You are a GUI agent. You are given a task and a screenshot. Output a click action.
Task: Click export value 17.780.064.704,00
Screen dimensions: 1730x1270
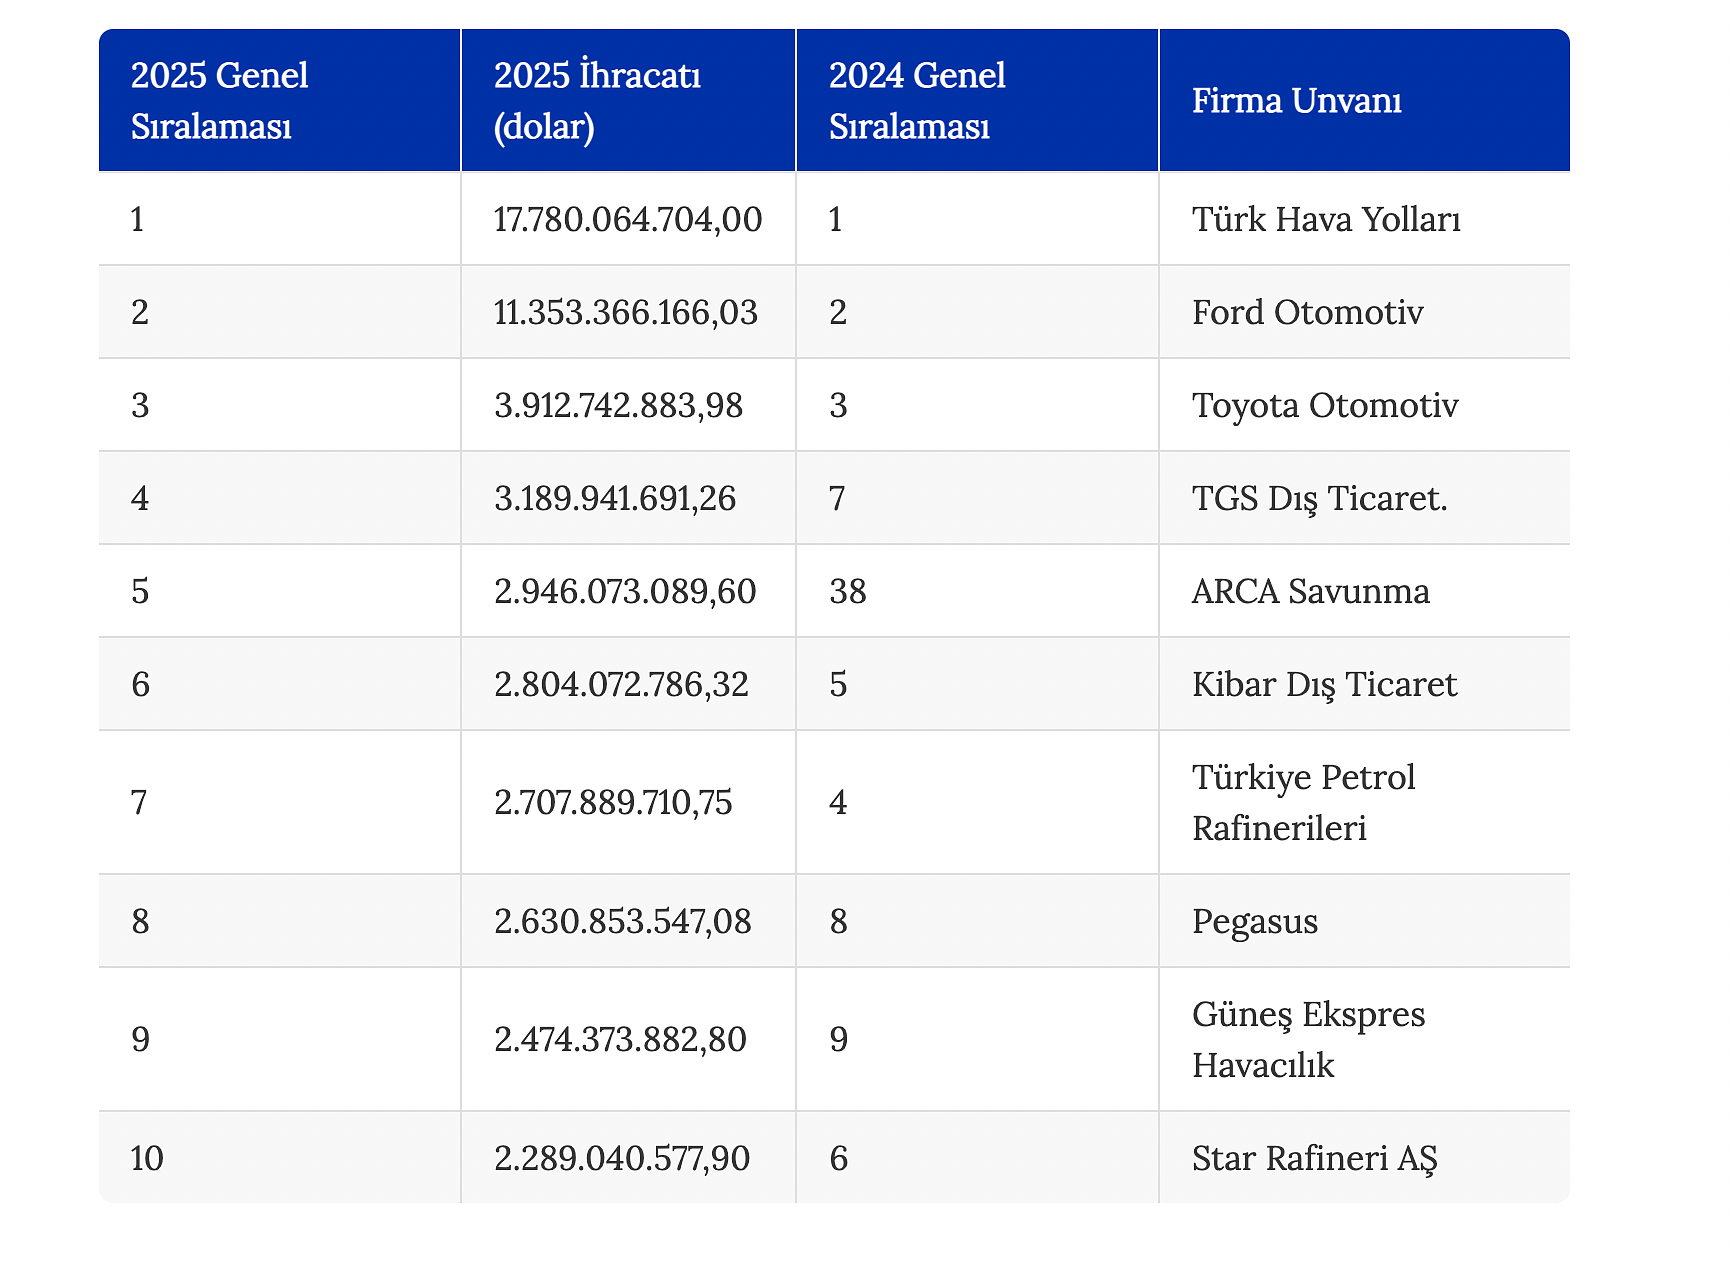628,219
